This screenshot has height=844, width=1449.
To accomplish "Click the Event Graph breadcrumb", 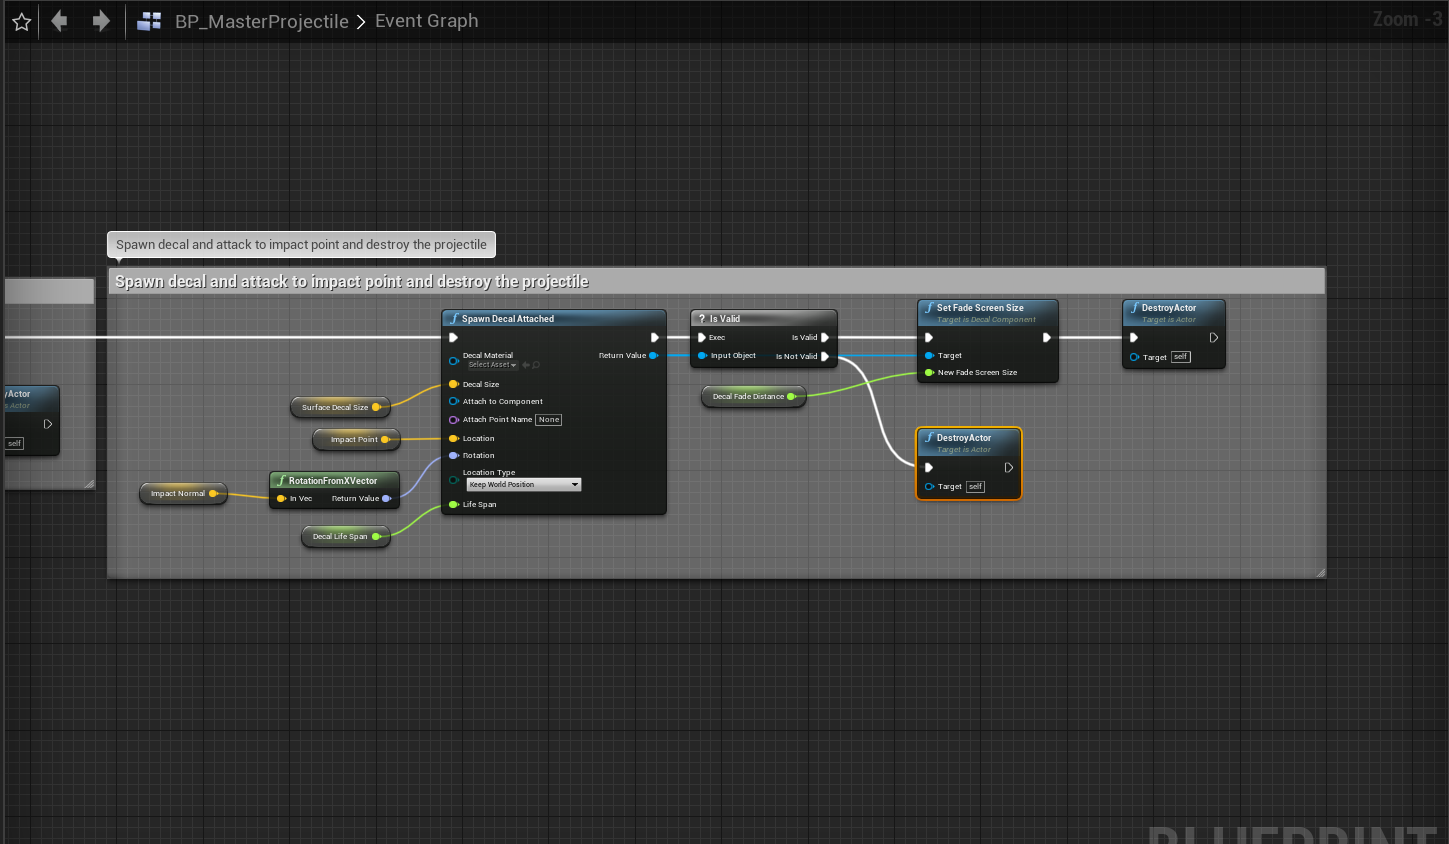I will pyautogui.click(x=426, y=21).
